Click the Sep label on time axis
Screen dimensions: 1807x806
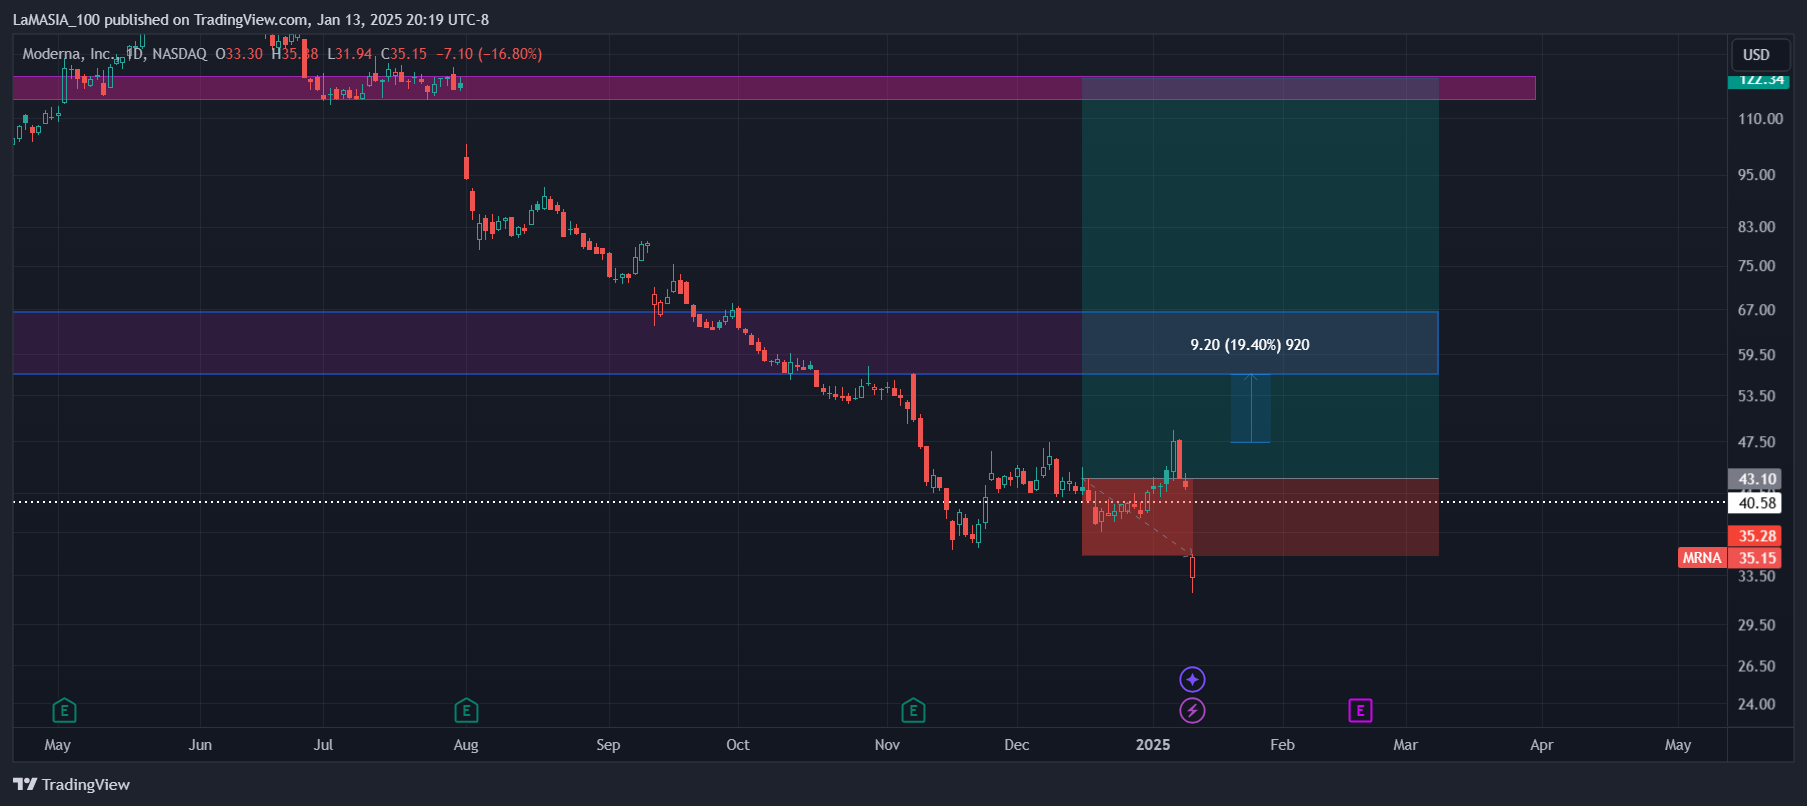point(608,745)
